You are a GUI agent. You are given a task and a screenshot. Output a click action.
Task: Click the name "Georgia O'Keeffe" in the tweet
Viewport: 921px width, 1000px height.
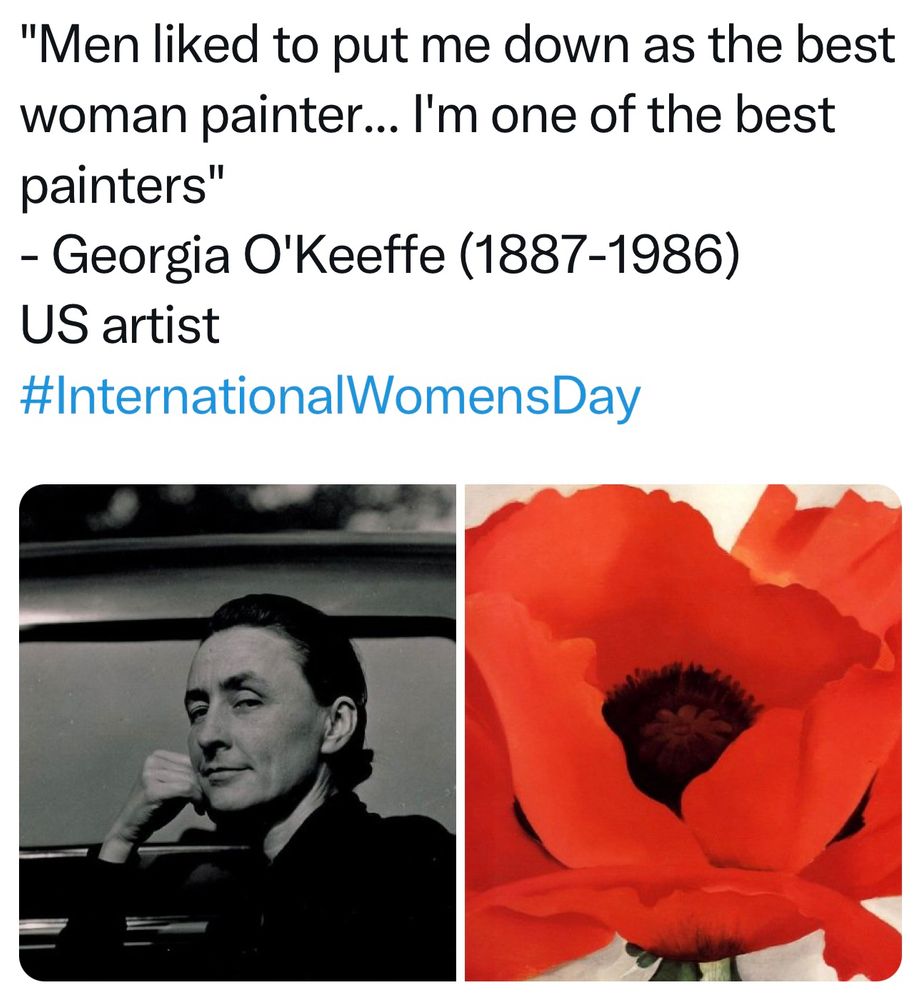(248, 258)
